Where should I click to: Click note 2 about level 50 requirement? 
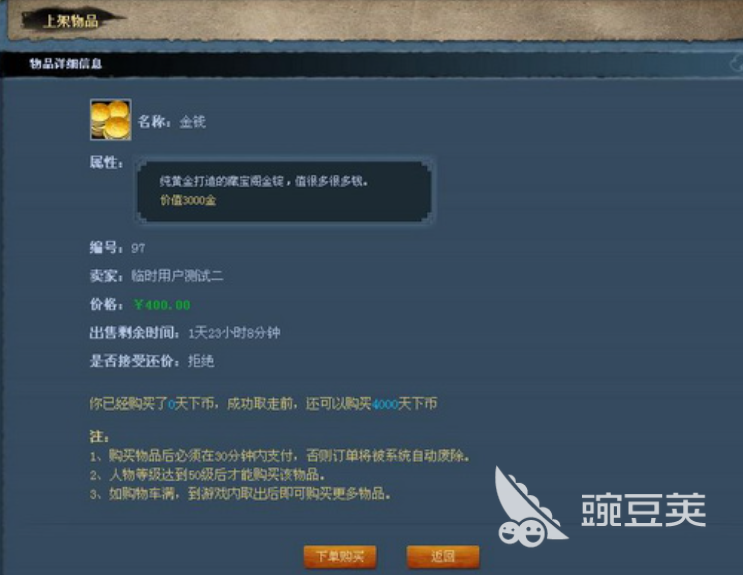point(208,475)
